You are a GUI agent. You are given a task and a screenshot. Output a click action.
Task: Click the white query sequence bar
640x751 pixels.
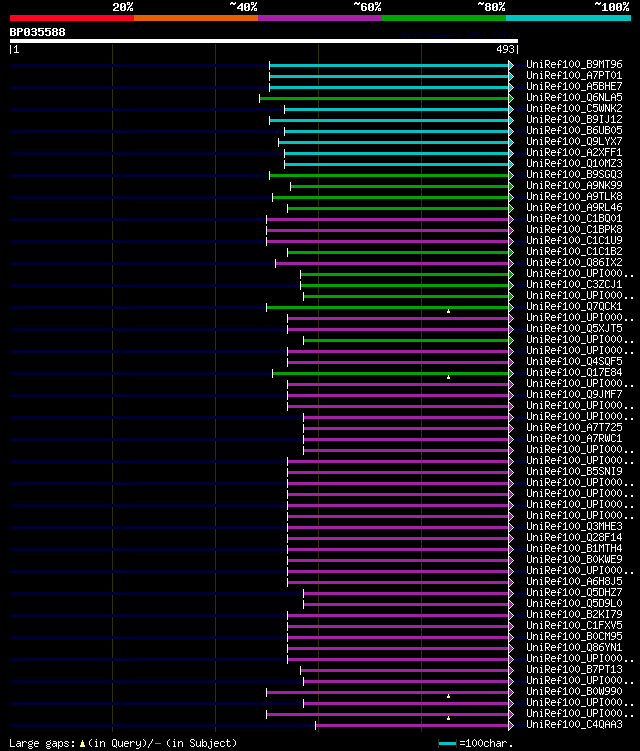(x=264, y=41)
